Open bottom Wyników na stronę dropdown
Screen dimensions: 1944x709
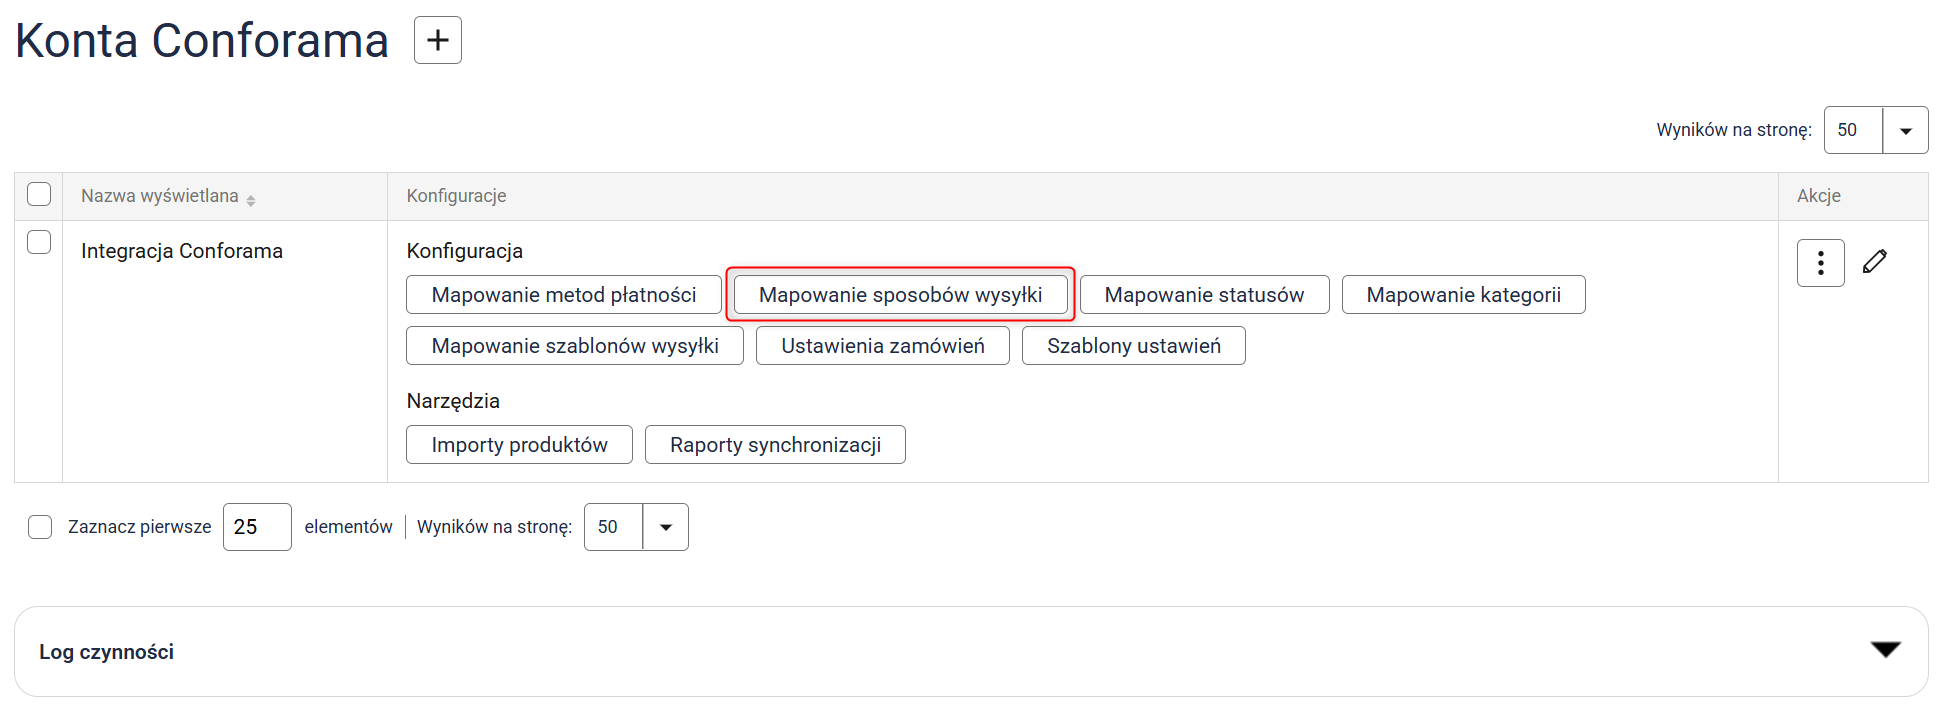[665, 528]
